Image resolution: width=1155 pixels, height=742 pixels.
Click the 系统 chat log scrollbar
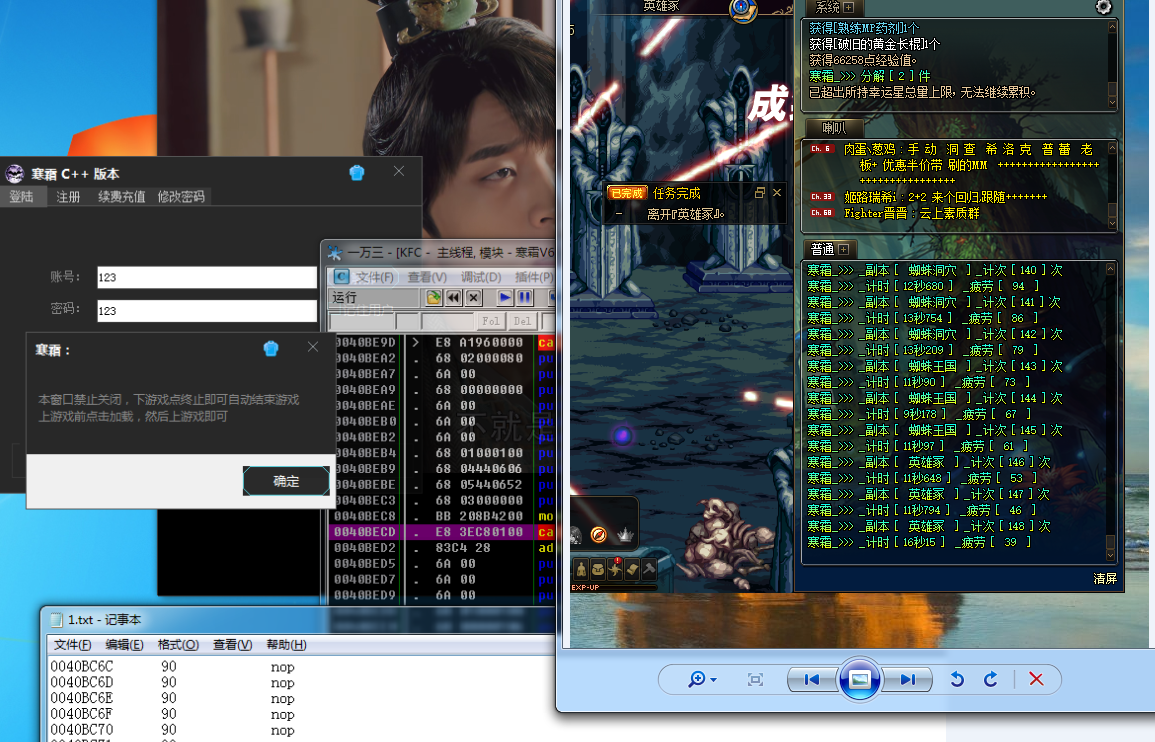click(1112, 65)
